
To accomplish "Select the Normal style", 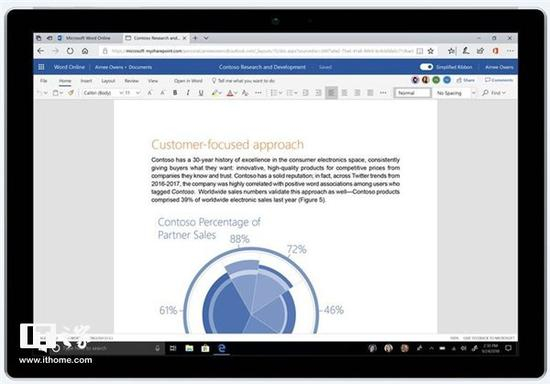I will tap(412, 93).
